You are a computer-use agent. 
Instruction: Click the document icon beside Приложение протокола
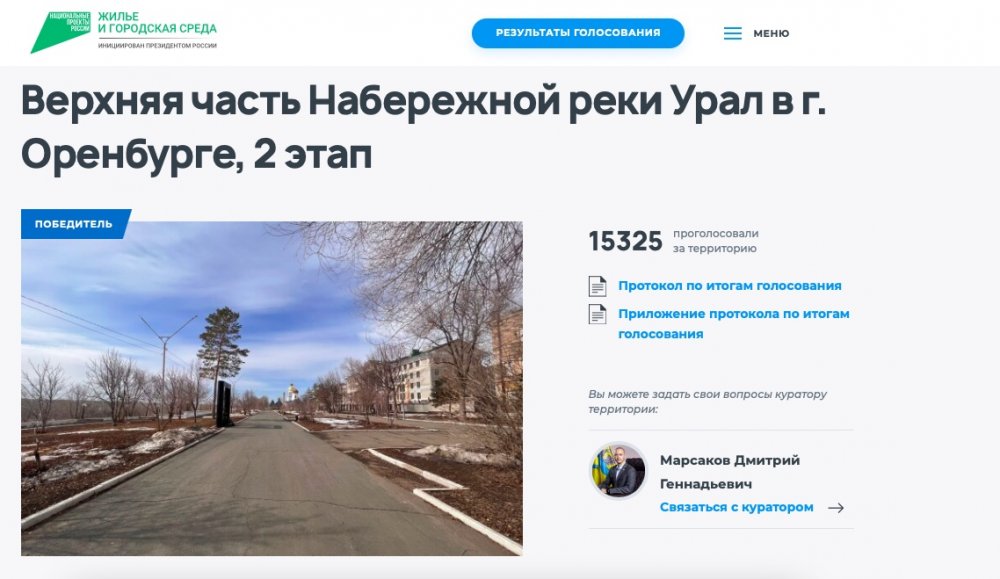click(597, 314)
